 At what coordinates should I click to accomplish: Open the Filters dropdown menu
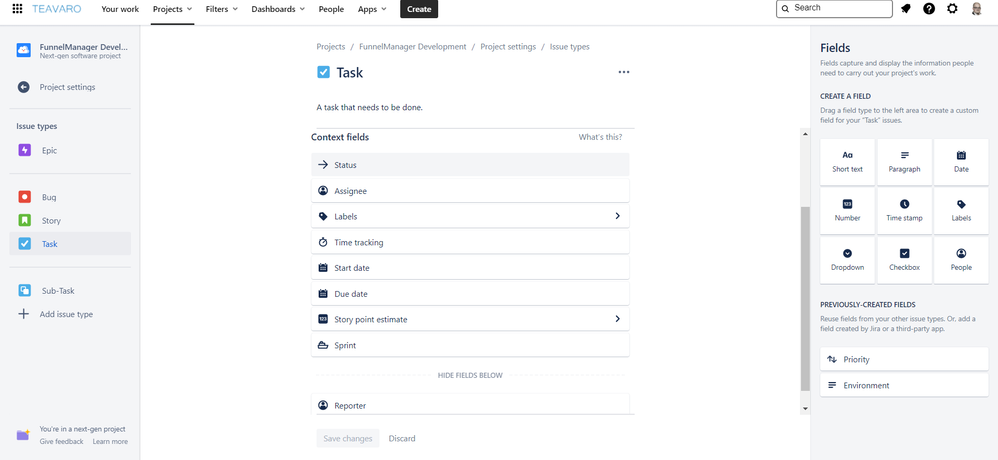(221, 9)
